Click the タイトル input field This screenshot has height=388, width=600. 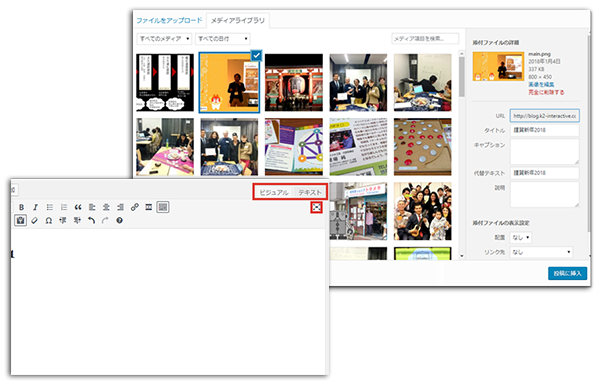545,130
